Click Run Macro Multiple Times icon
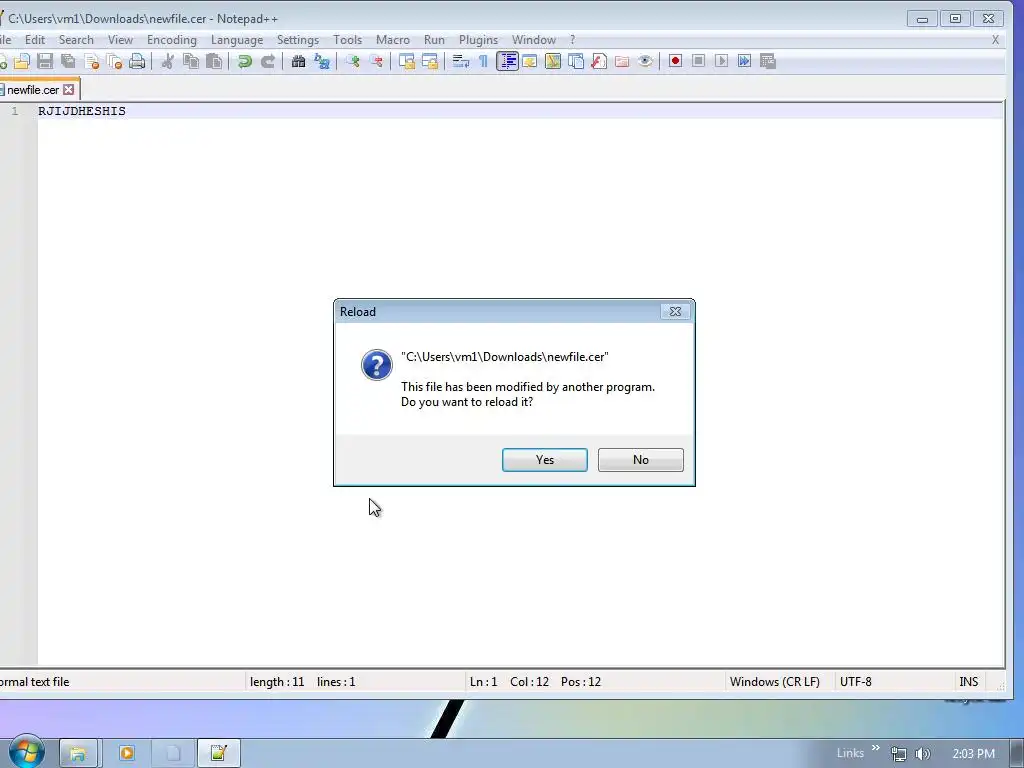Image resolution: width=1024 pixels, height=768 pixels. (744, 61)
